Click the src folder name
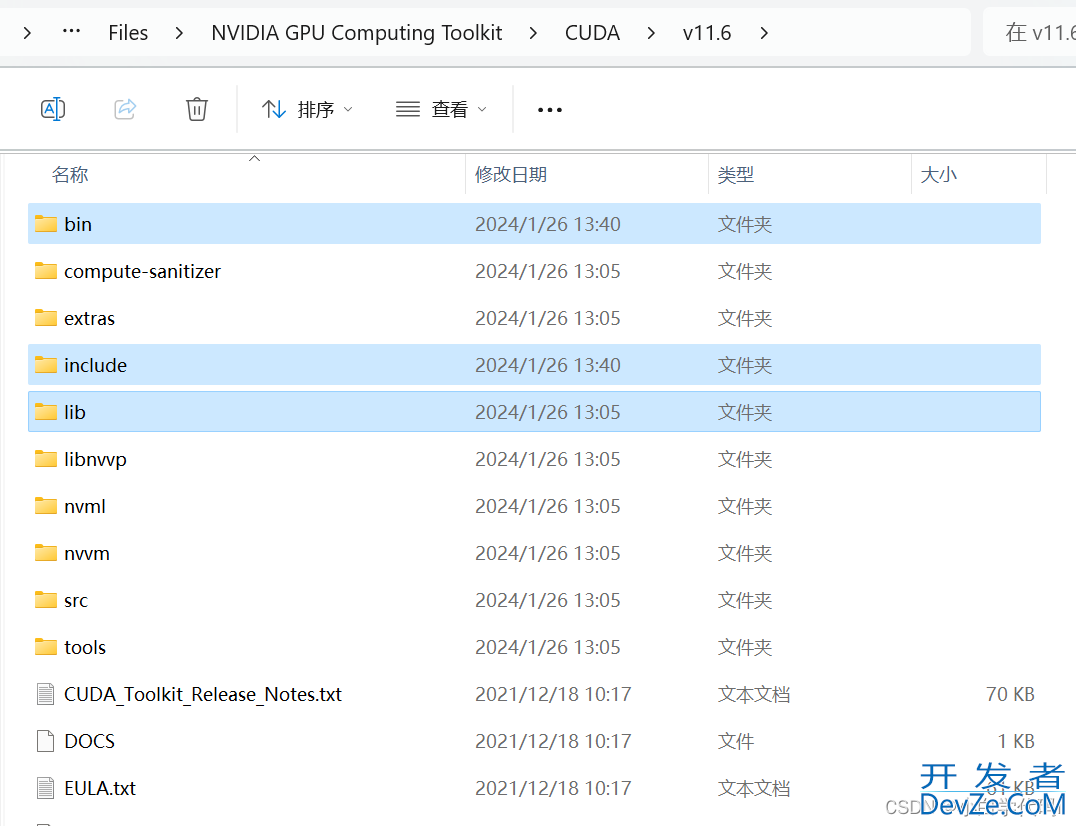This screenshot has width=1076, height=826. coord(75,601)
